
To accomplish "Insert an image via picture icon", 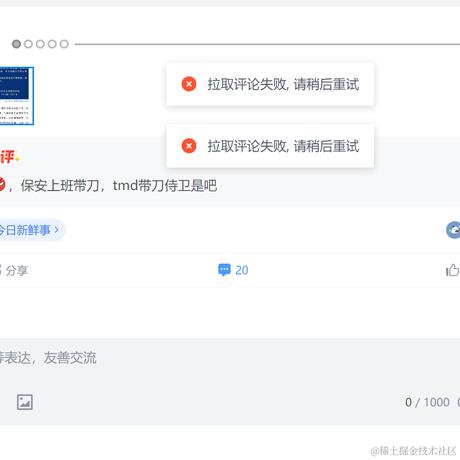I will pos(25,402).
